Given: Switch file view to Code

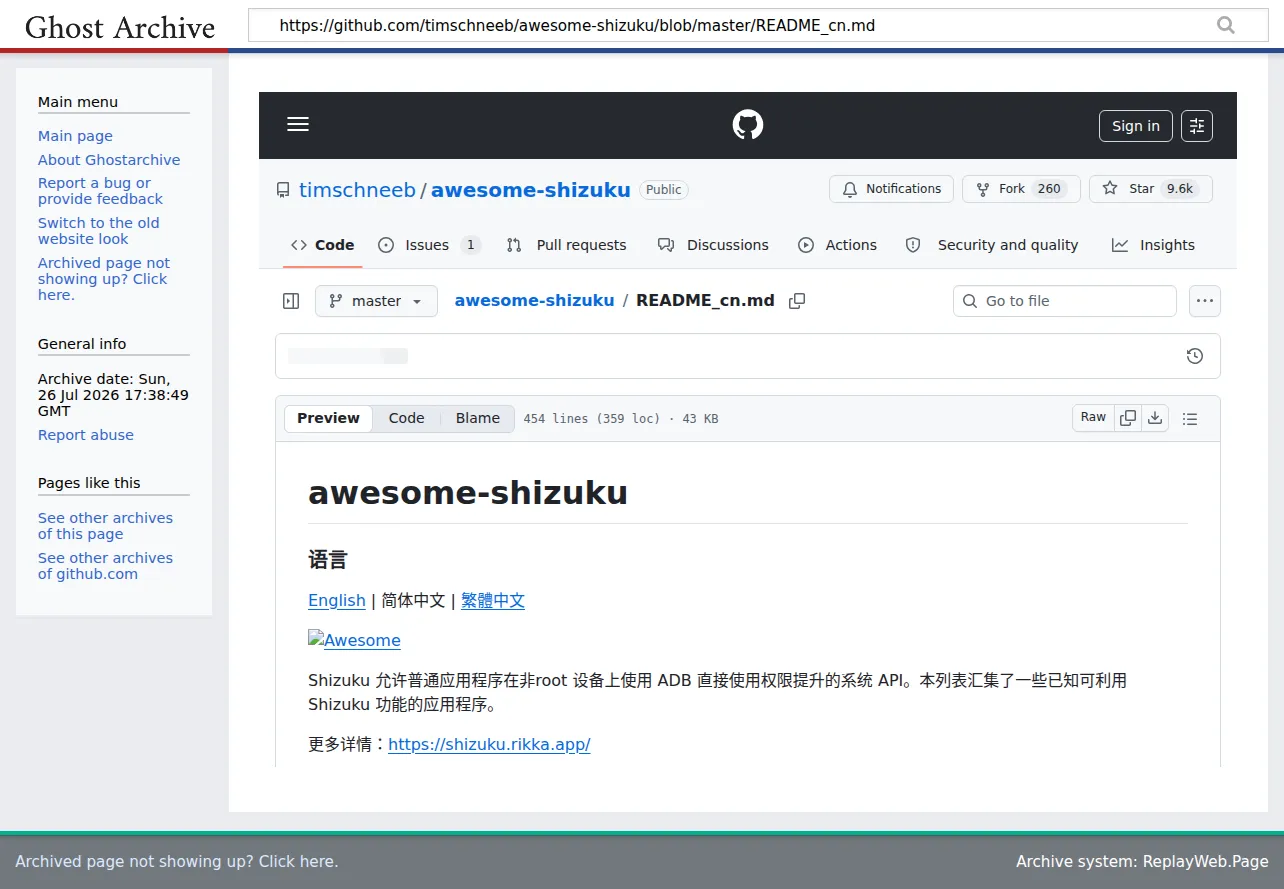Looking at the screenshot, I should [x=406, y=418].
